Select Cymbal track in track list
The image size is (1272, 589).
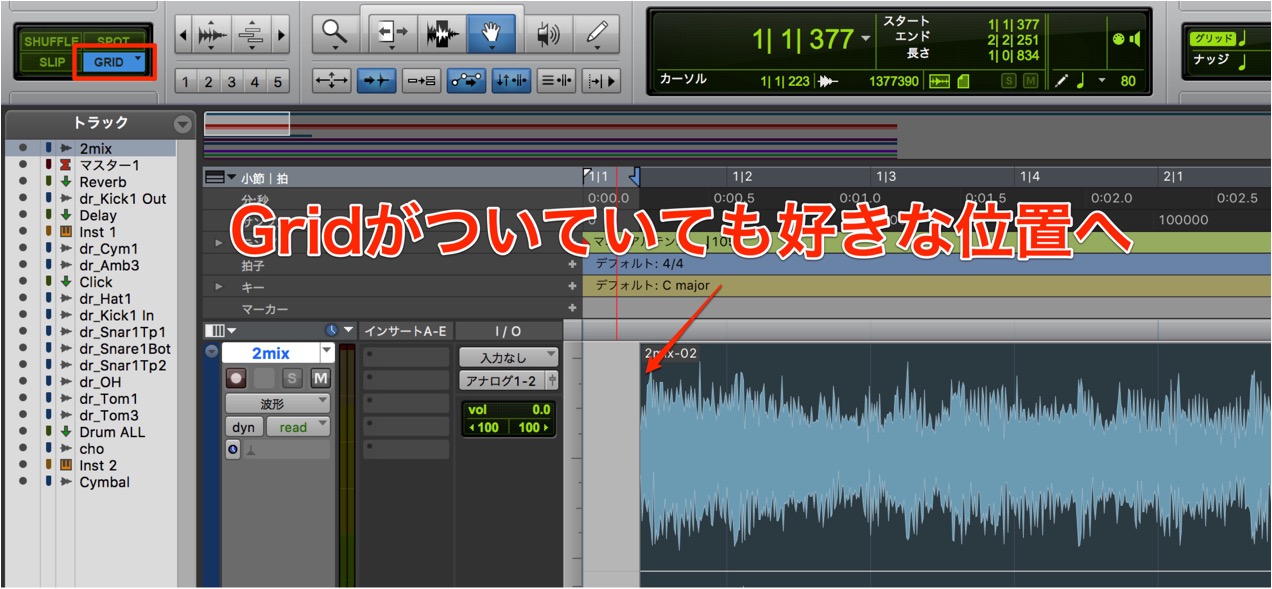click(x=105, y=482)
